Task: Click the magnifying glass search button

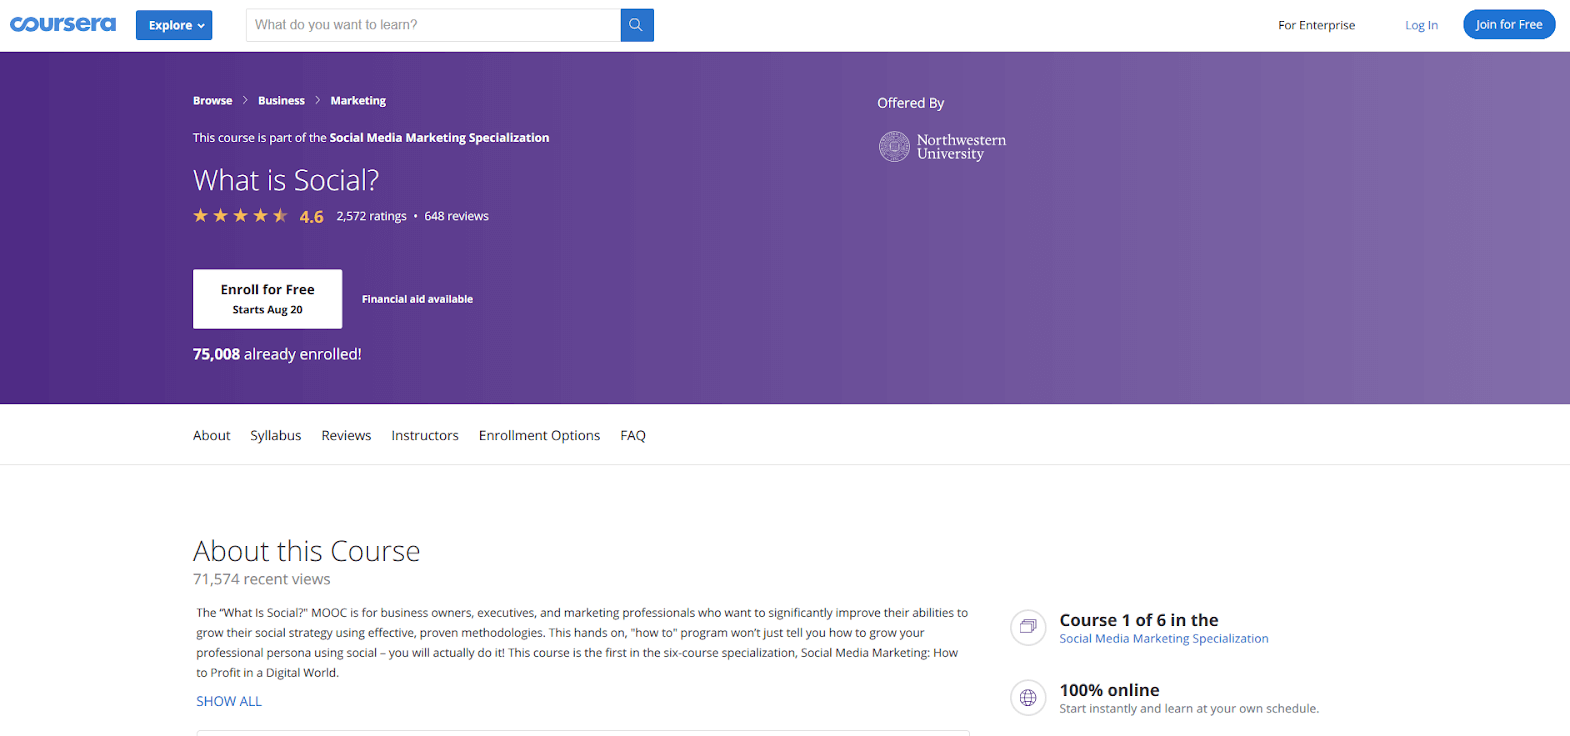Action: 636,25
